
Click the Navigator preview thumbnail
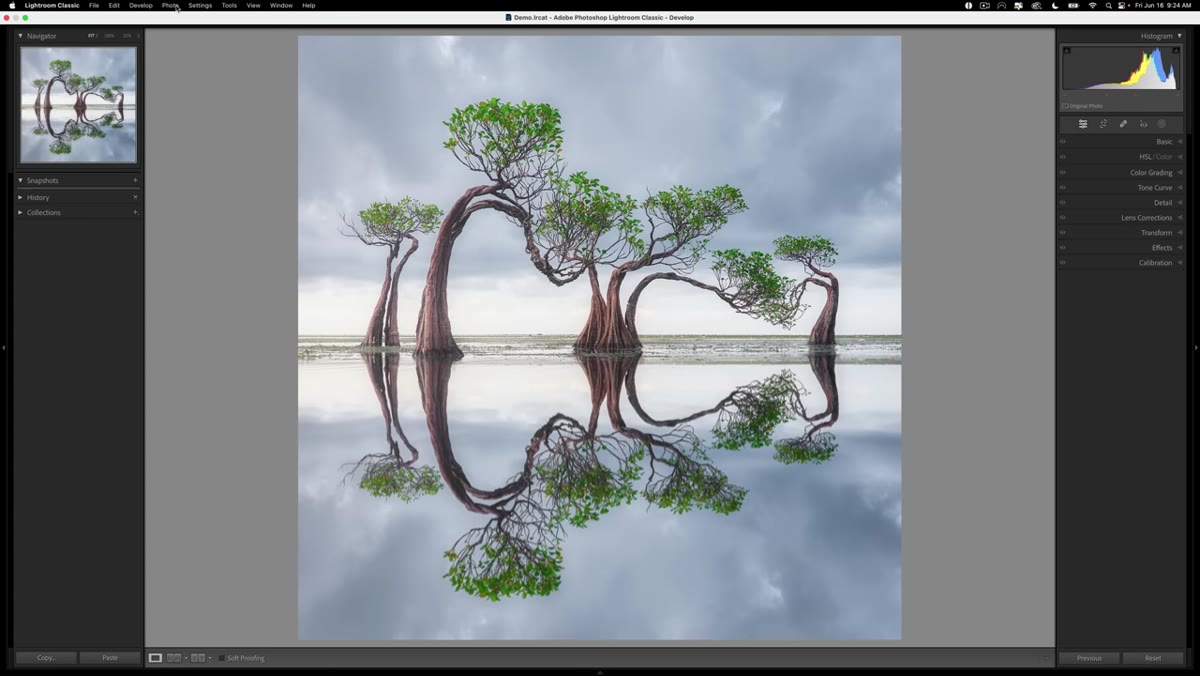(x=78, y=105)
